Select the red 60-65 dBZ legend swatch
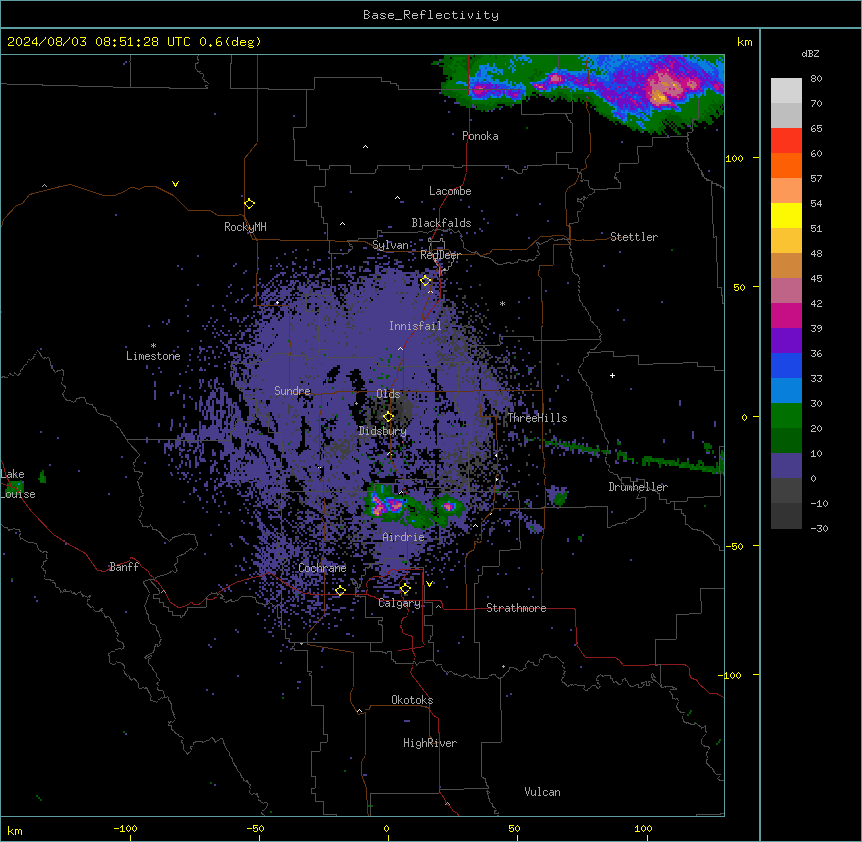862x842 pixels. click(786, 141)
